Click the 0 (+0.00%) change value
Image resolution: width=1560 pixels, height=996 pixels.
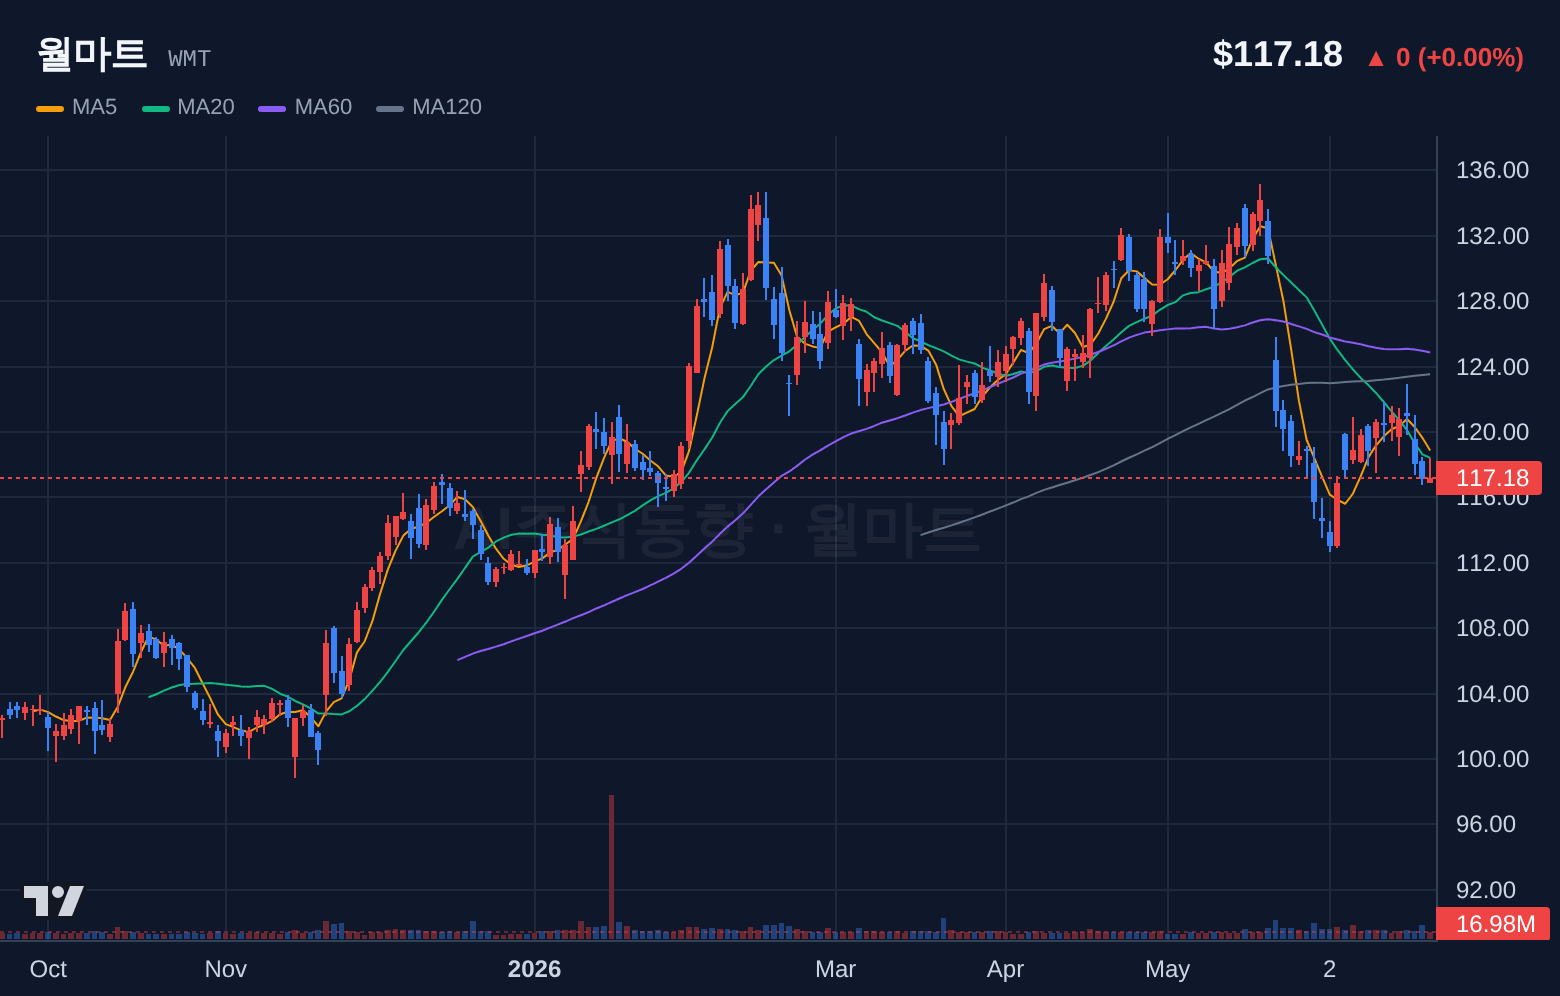click(1459, 57)
